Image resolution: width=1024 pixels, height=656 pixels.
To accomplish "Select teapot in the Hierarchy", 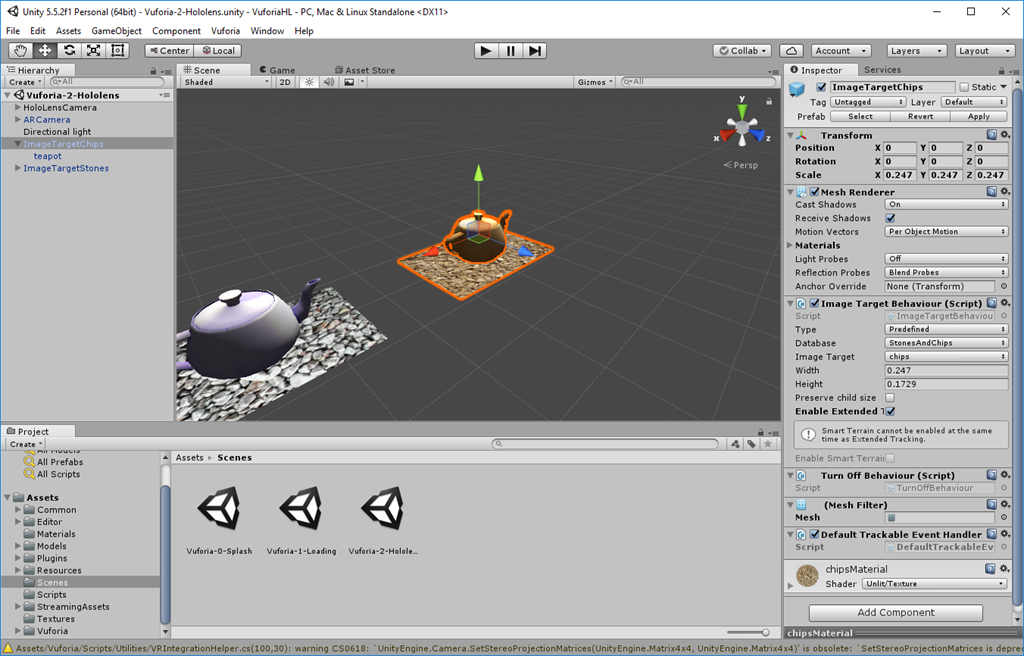I will click(x=48, y=156).
